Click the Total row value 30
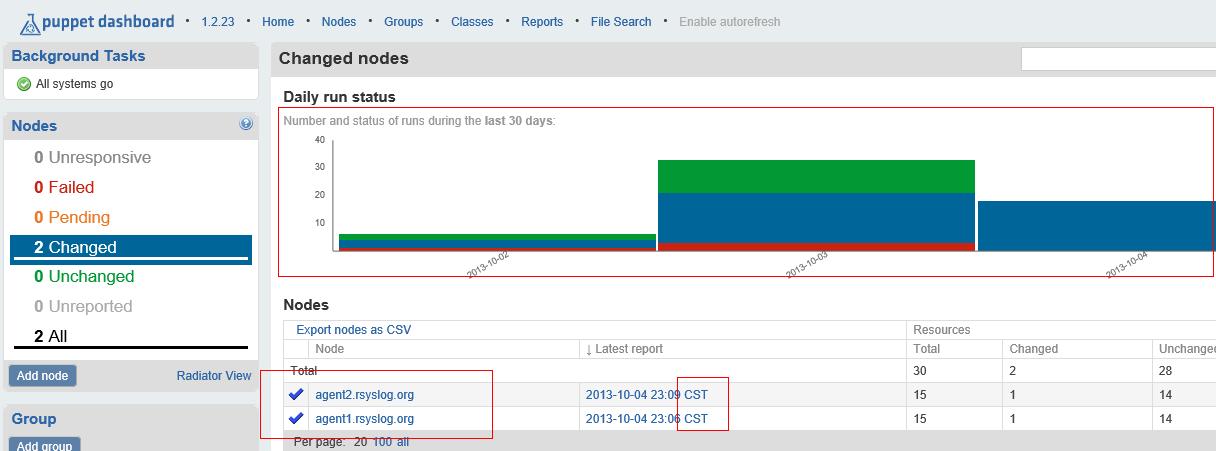The image size is (1216, 451). click(x=920, y=371)
